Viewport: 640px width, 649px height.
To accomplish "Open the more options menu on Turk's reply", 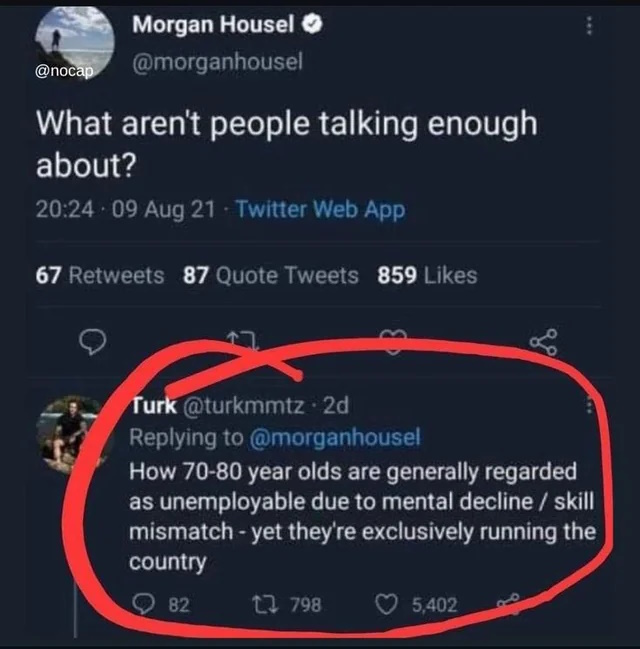I will coord(589,406).
